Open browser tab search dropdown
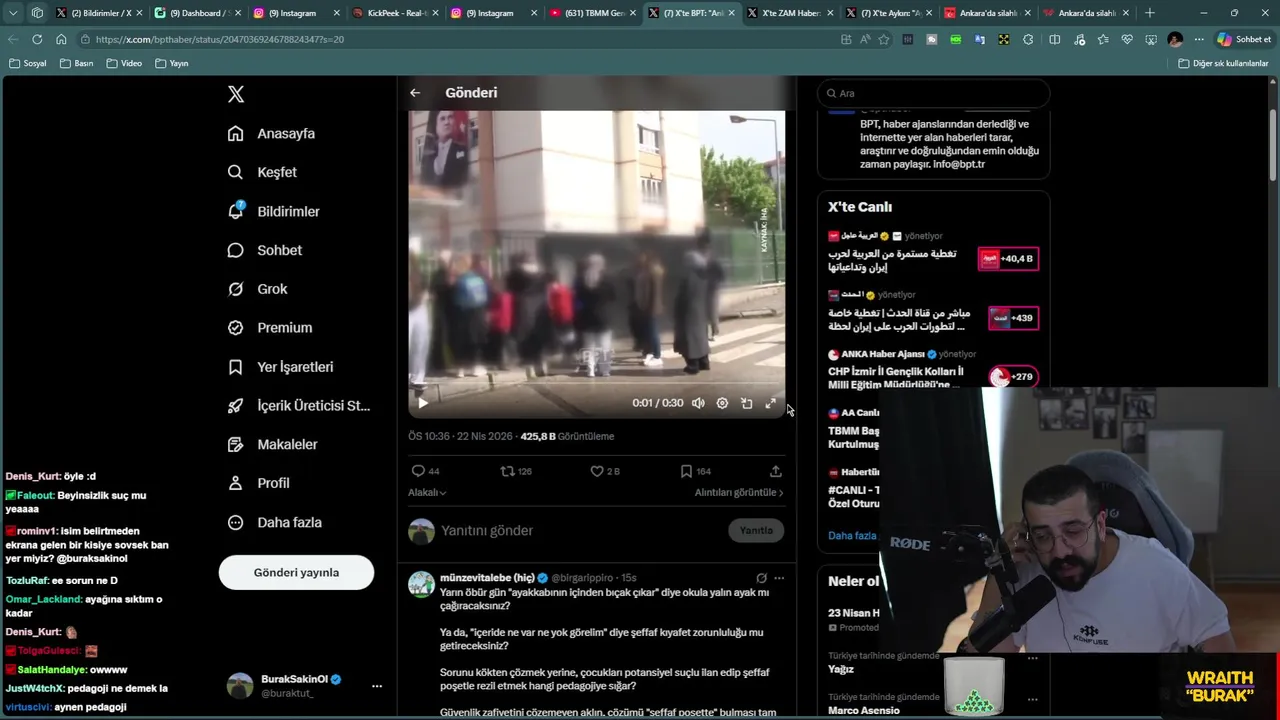Screen dimensions: 1280x720 [13, 13]
